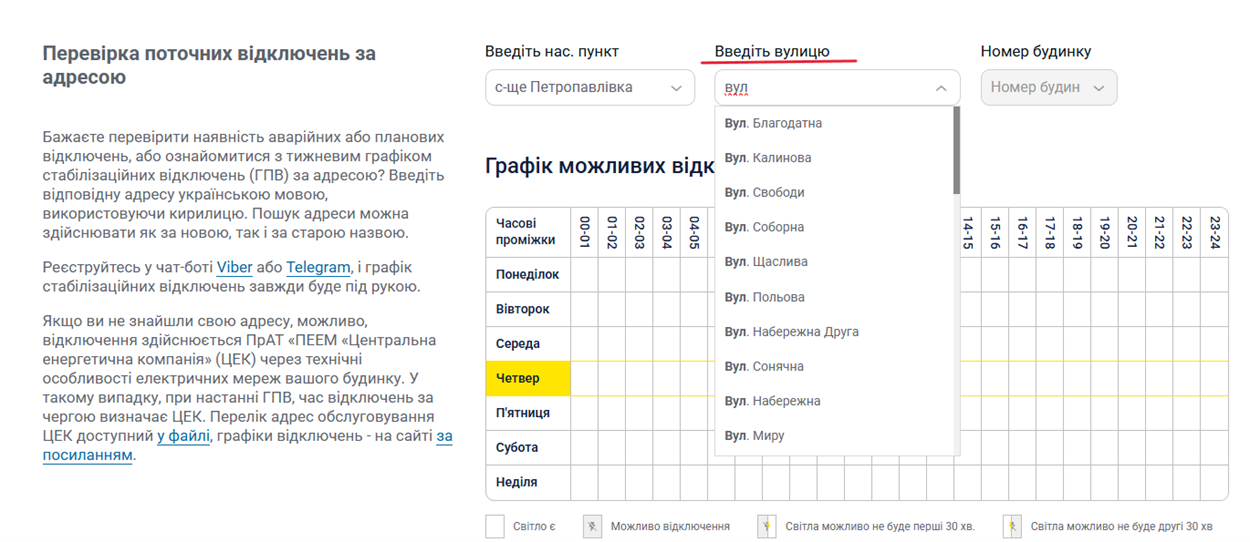Open the settlement dropdown 'с-ще Петропавлівка'
This screenshot has width=1250, height=542.
(x=589, y=87)
